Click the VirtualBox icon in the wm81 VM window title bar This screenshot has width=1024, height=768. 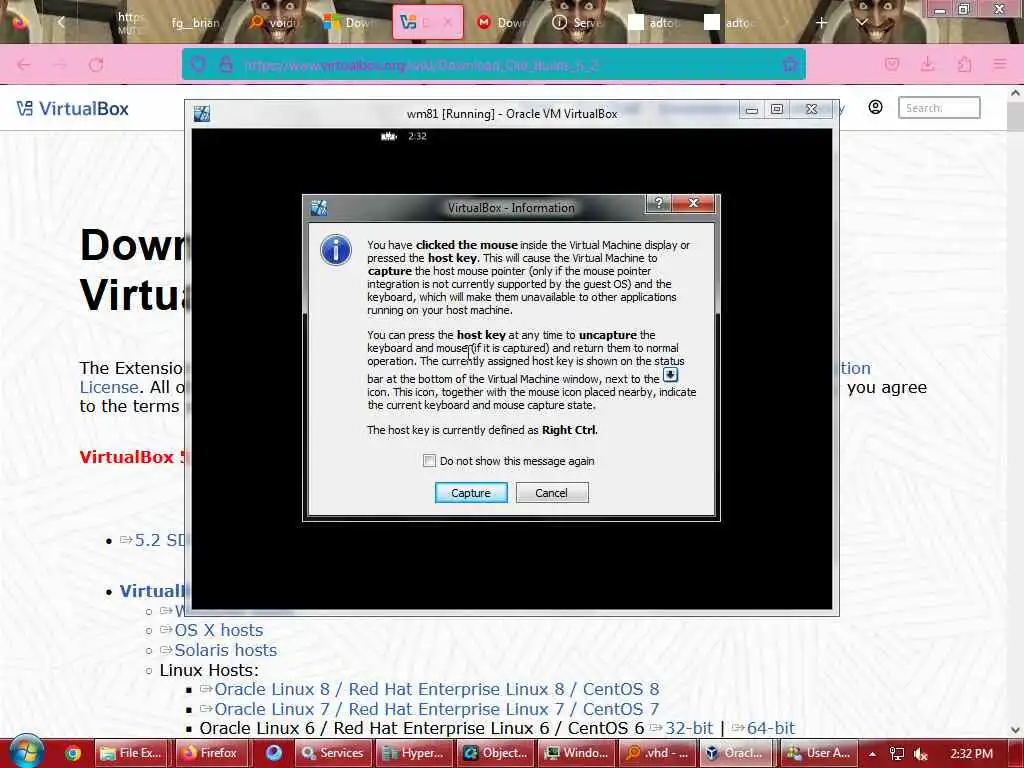coord(202,114)
